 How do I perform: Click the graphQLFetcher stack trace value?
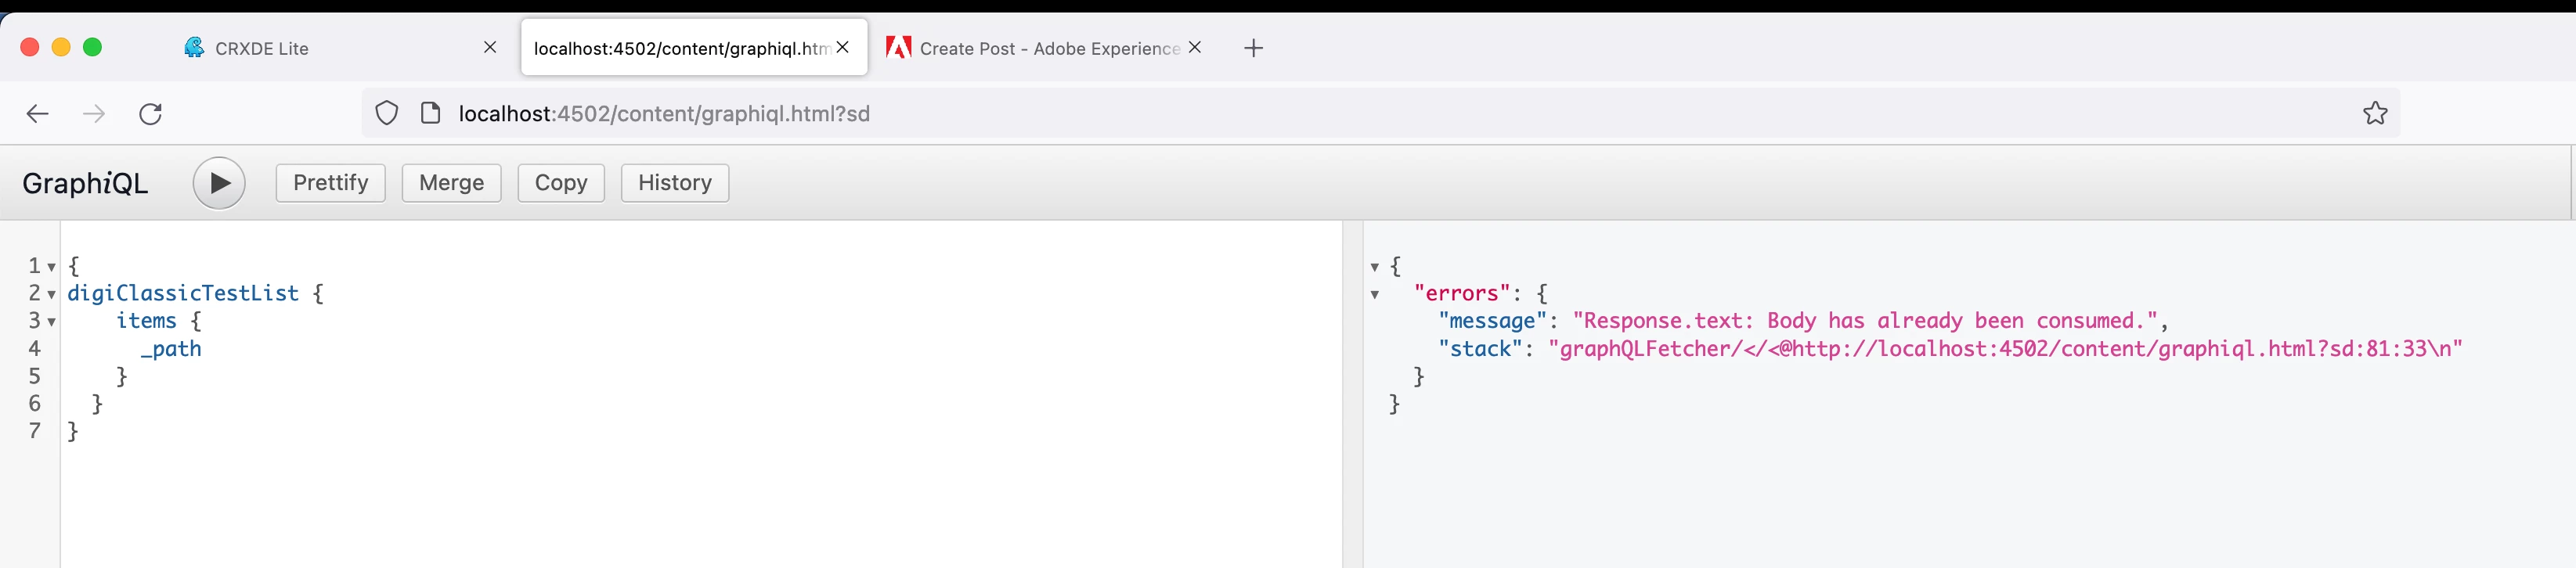[2005, 349]
